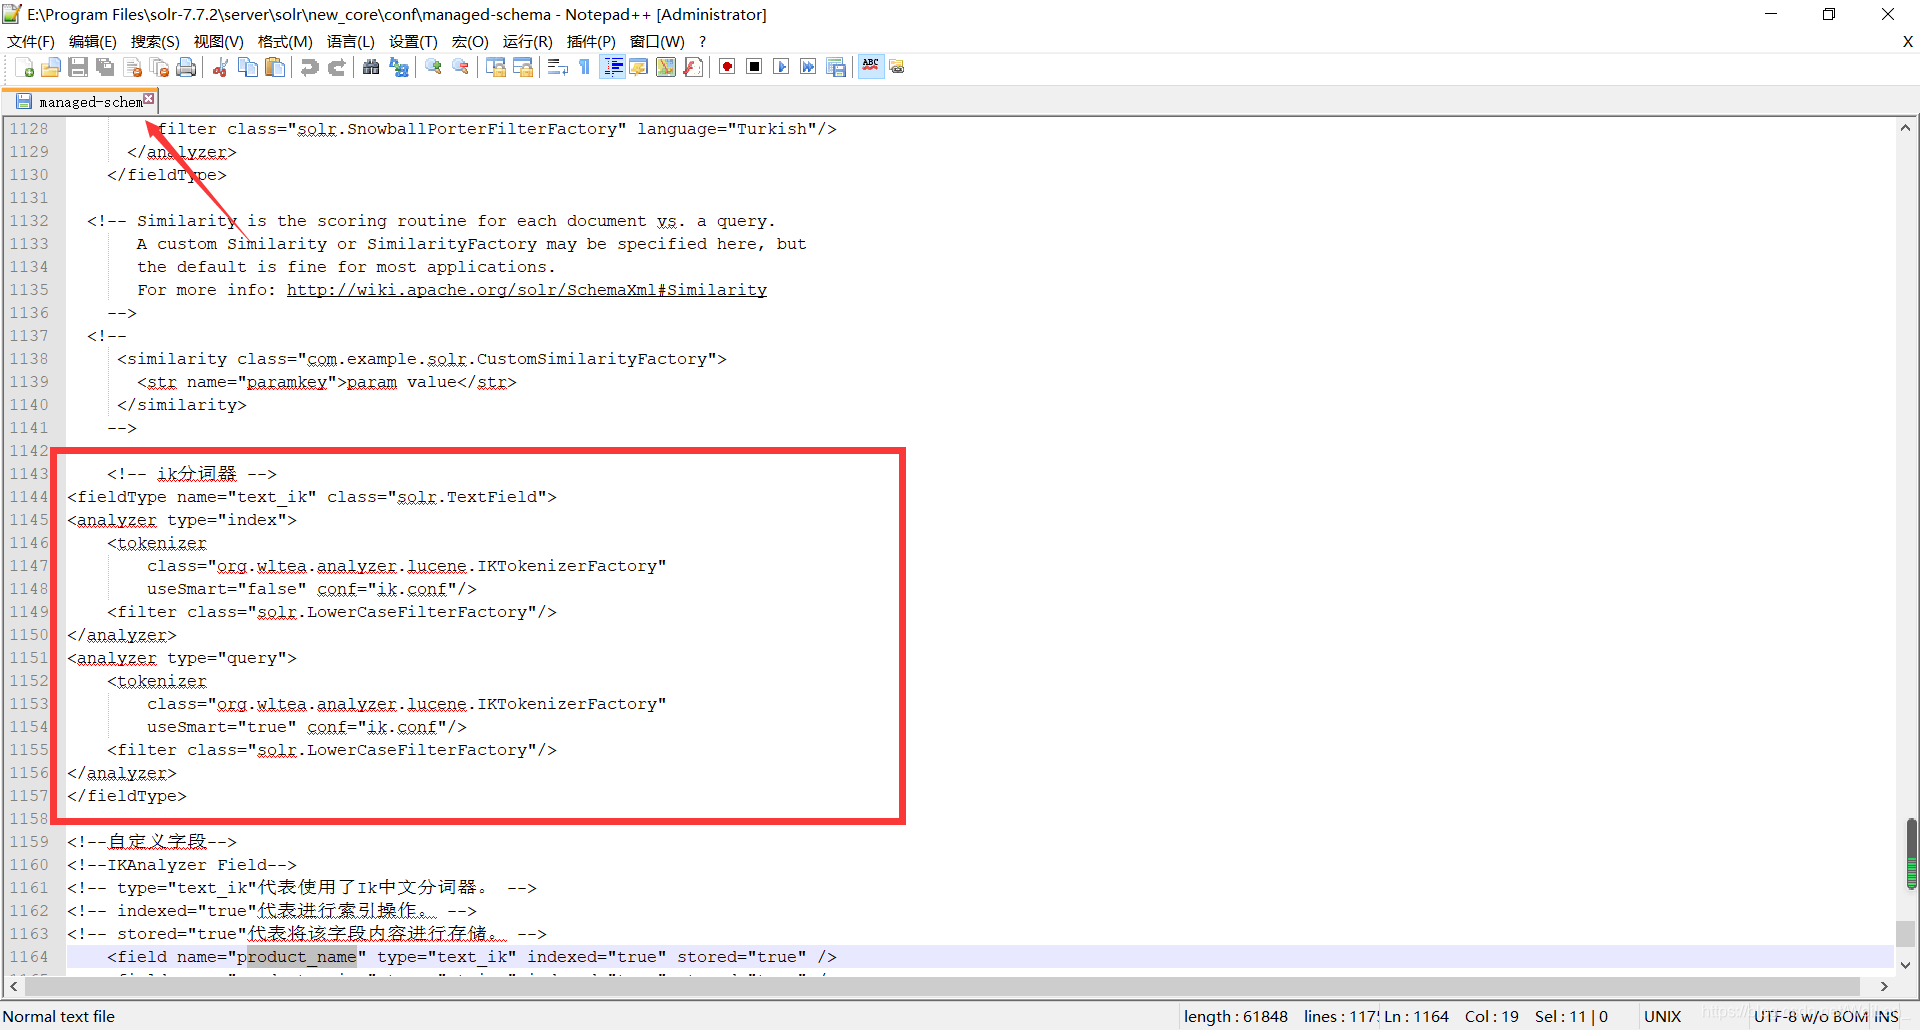
Task: Open the Function List panel icon
Action: [693, 67]
